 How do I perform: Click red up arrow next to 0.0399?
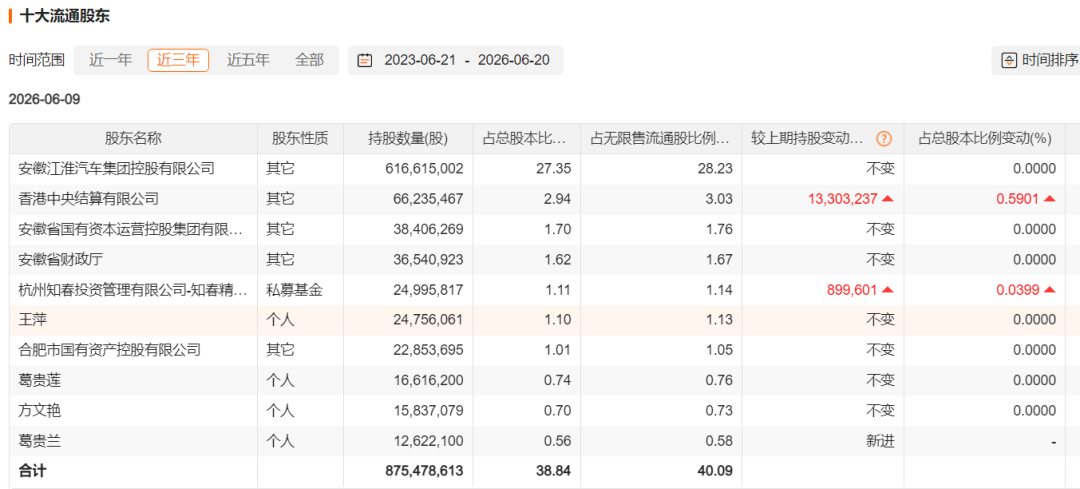[1050, 291]
